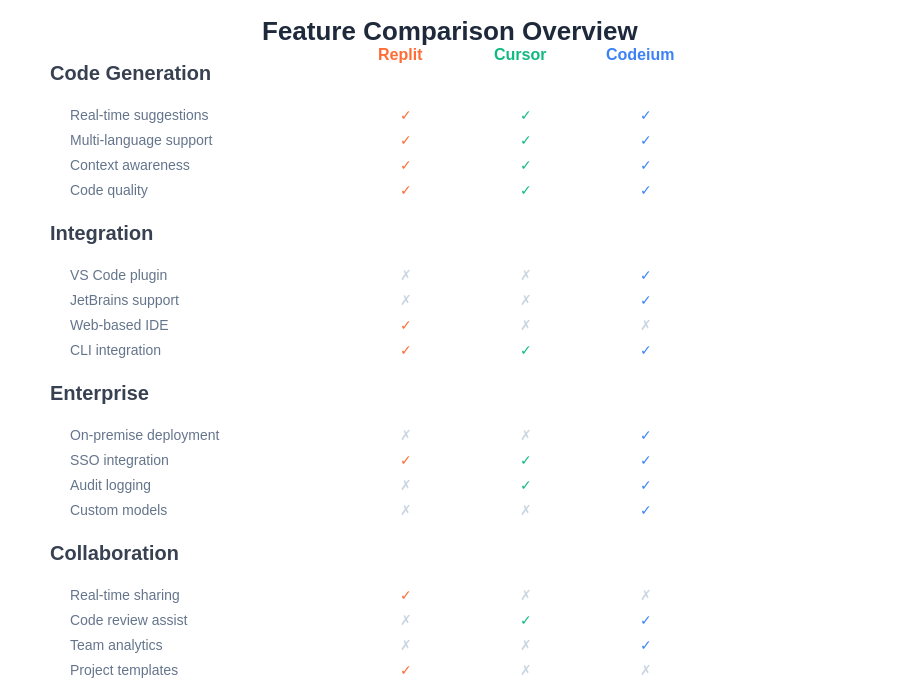Click Codeium checkmark for On-premise deployment
900x700 pixels.
click(646, 435)
